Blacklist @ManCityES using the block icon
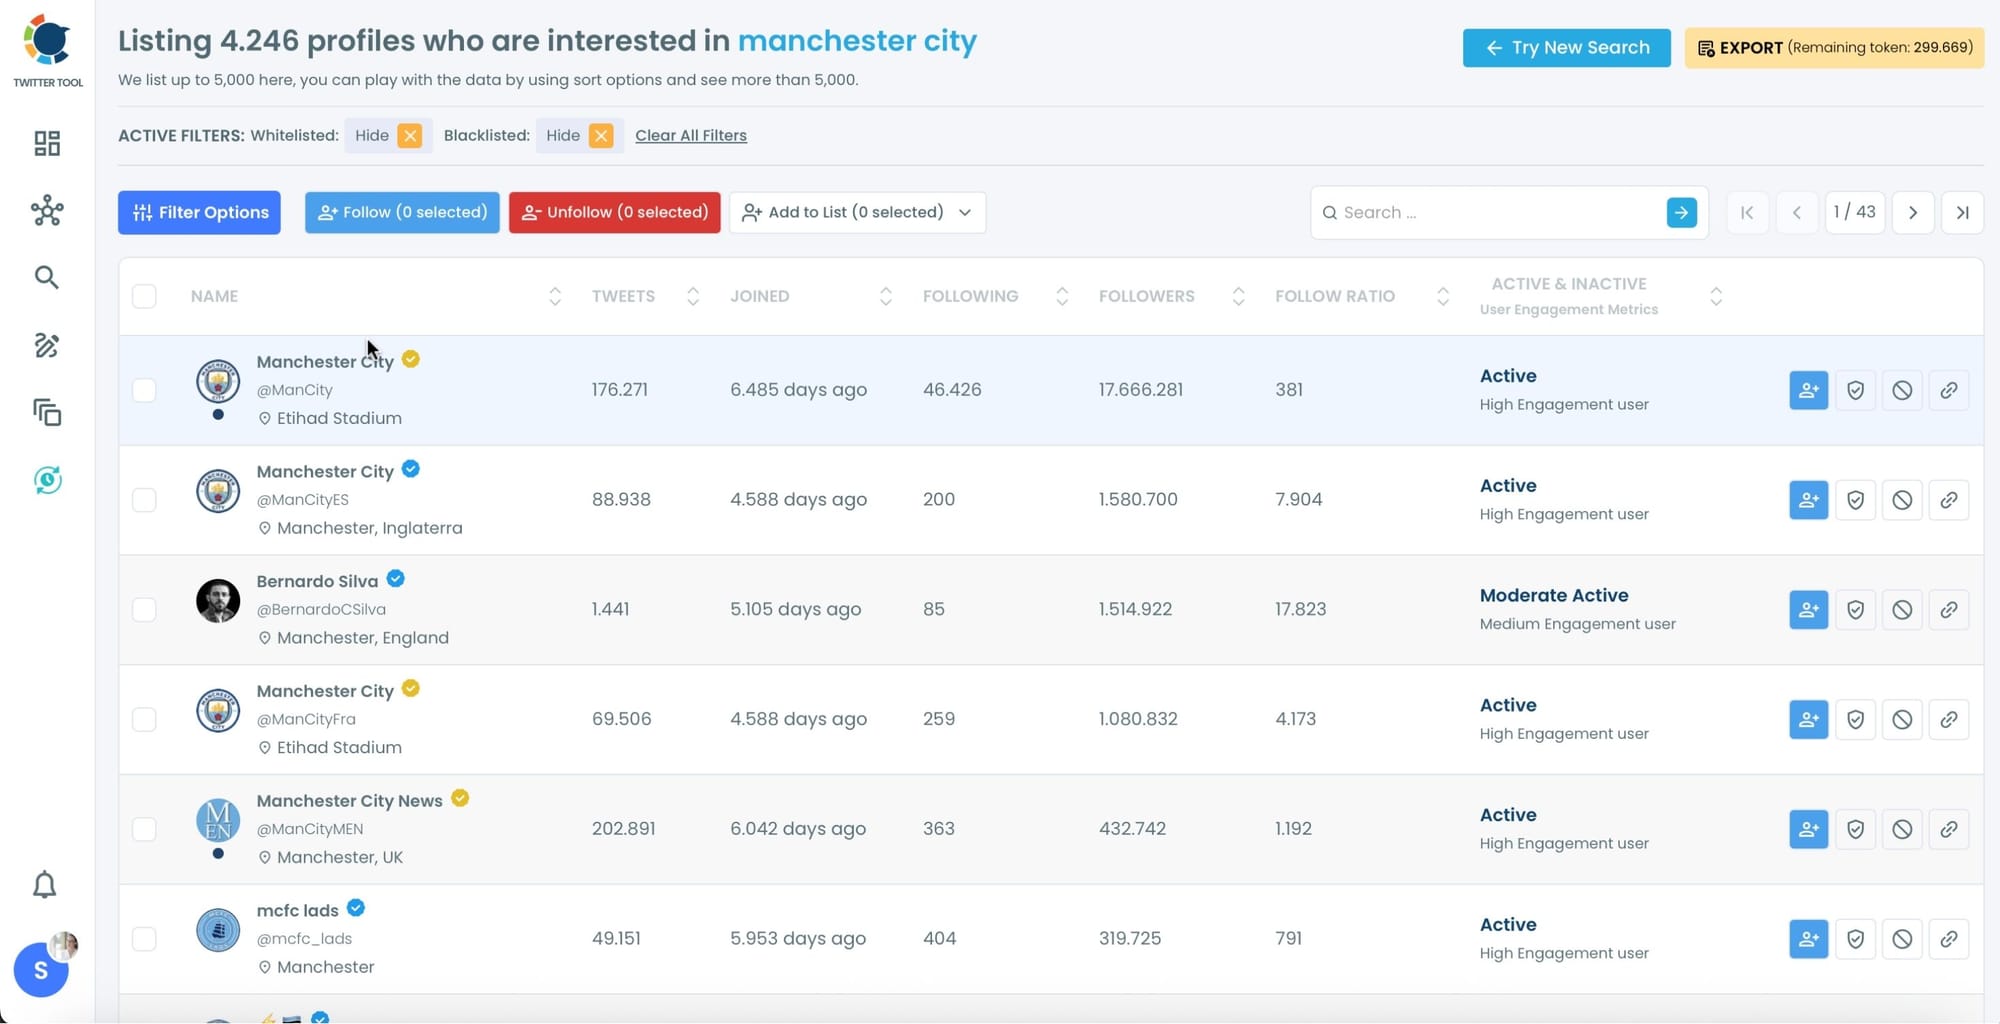Image resolution: width=2000 pixels, height=1024 pixels. pyautogui.click(x=1902, y=500)
